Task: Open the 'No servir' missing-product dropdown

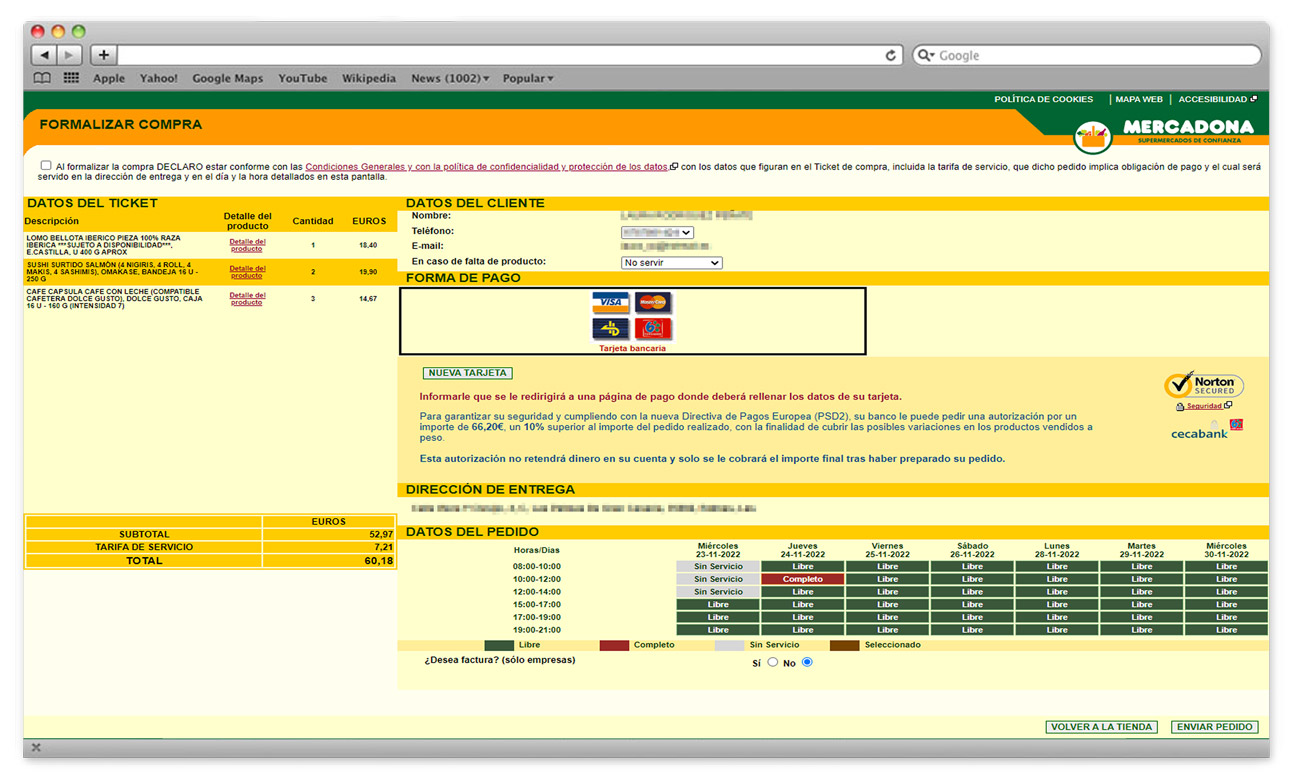Action: point(671,263)
